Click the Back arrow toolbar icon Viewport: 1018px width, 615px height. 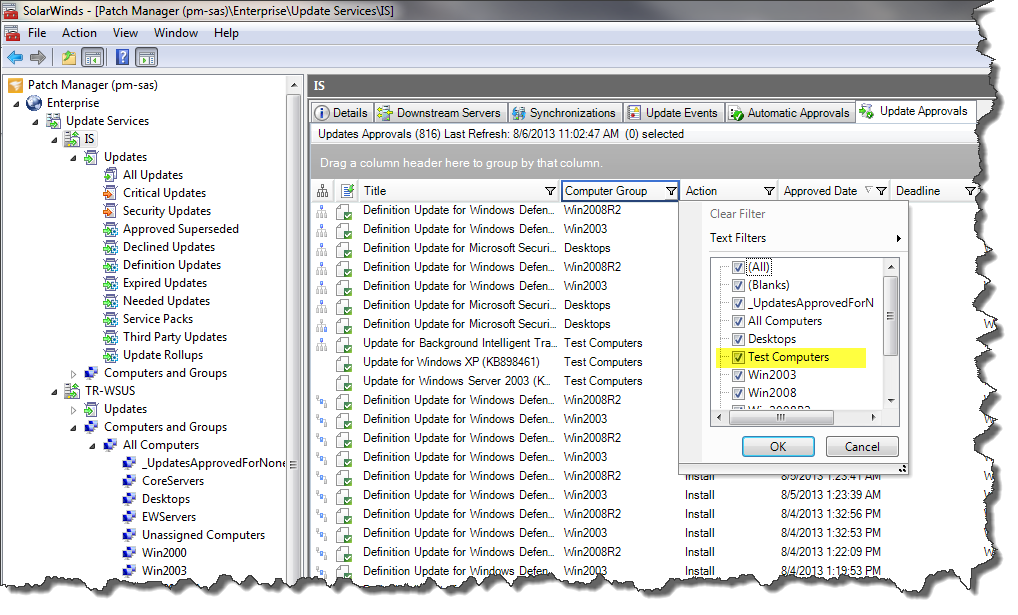point(15,58)
